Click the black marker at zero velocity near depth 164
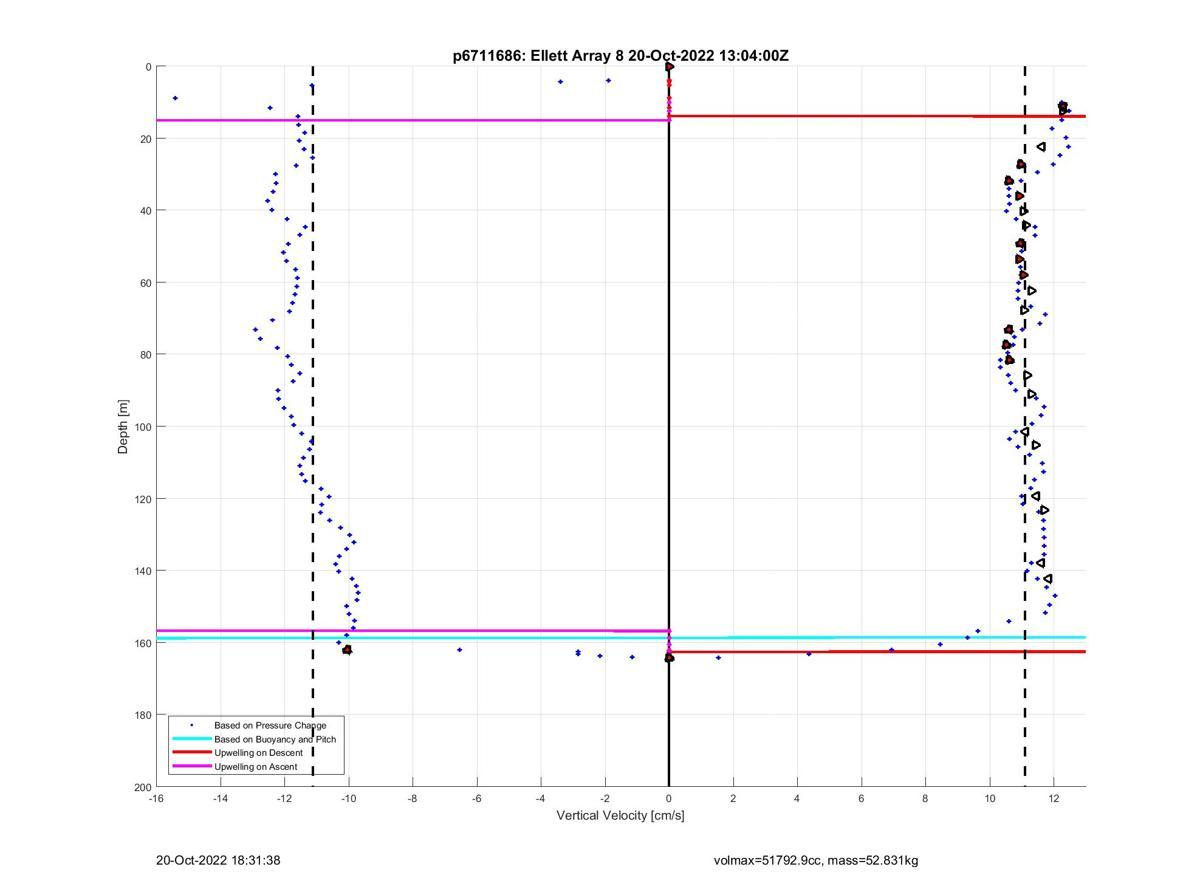1200x885 pixels. (669, 657)
